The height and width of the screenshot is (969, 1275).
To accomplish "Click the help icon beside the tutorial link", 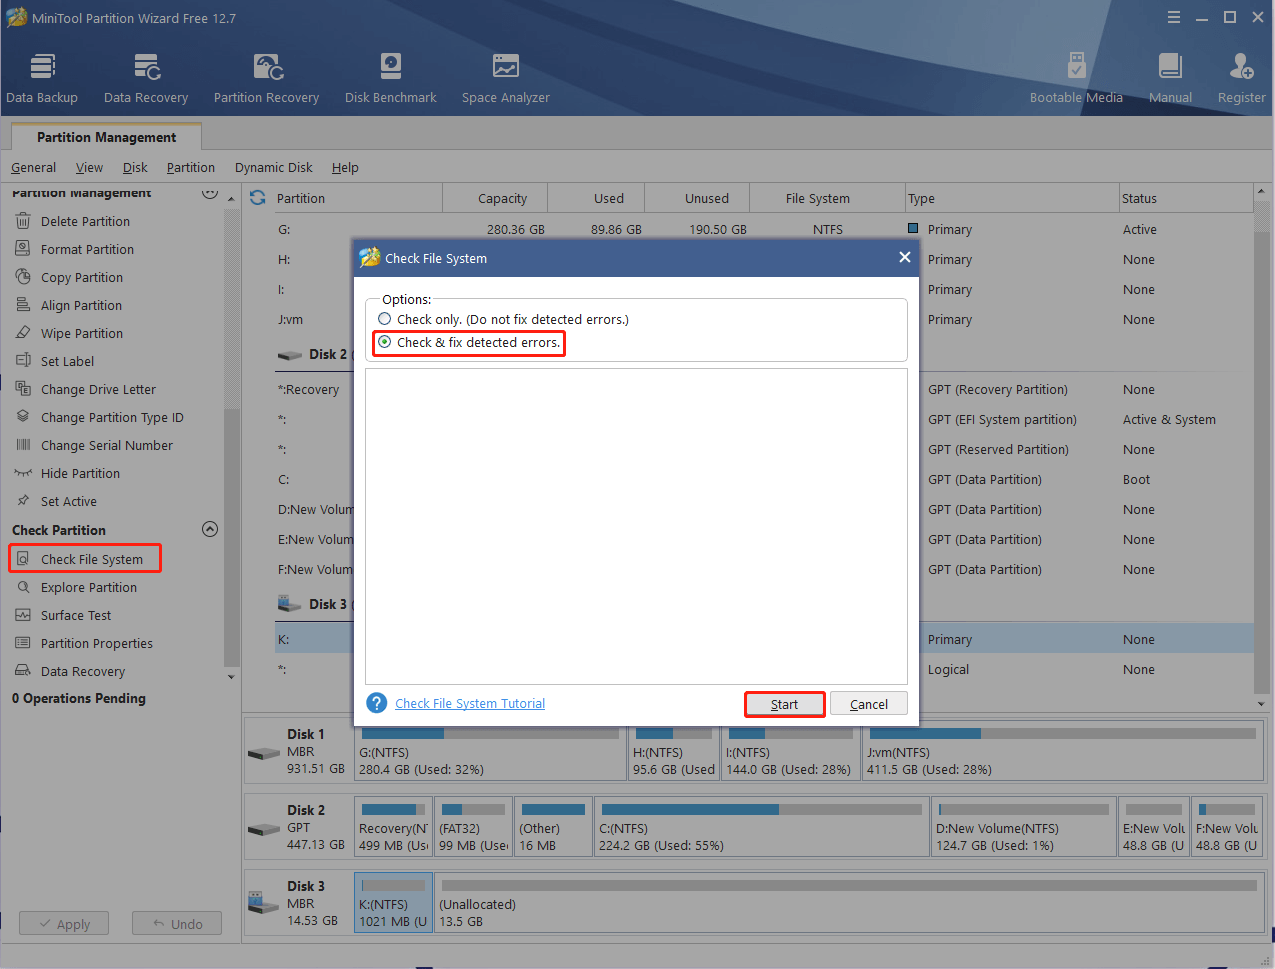I will (377, 703).
